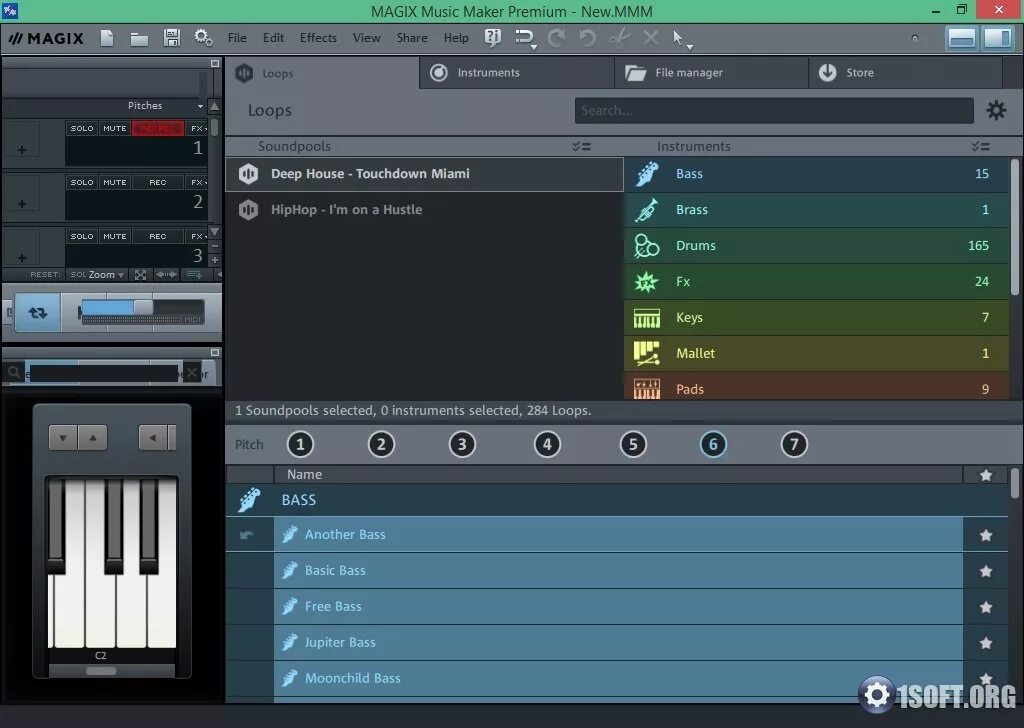Click the Mallet instrument icon
1024x728 pixels.
(647, 353)
